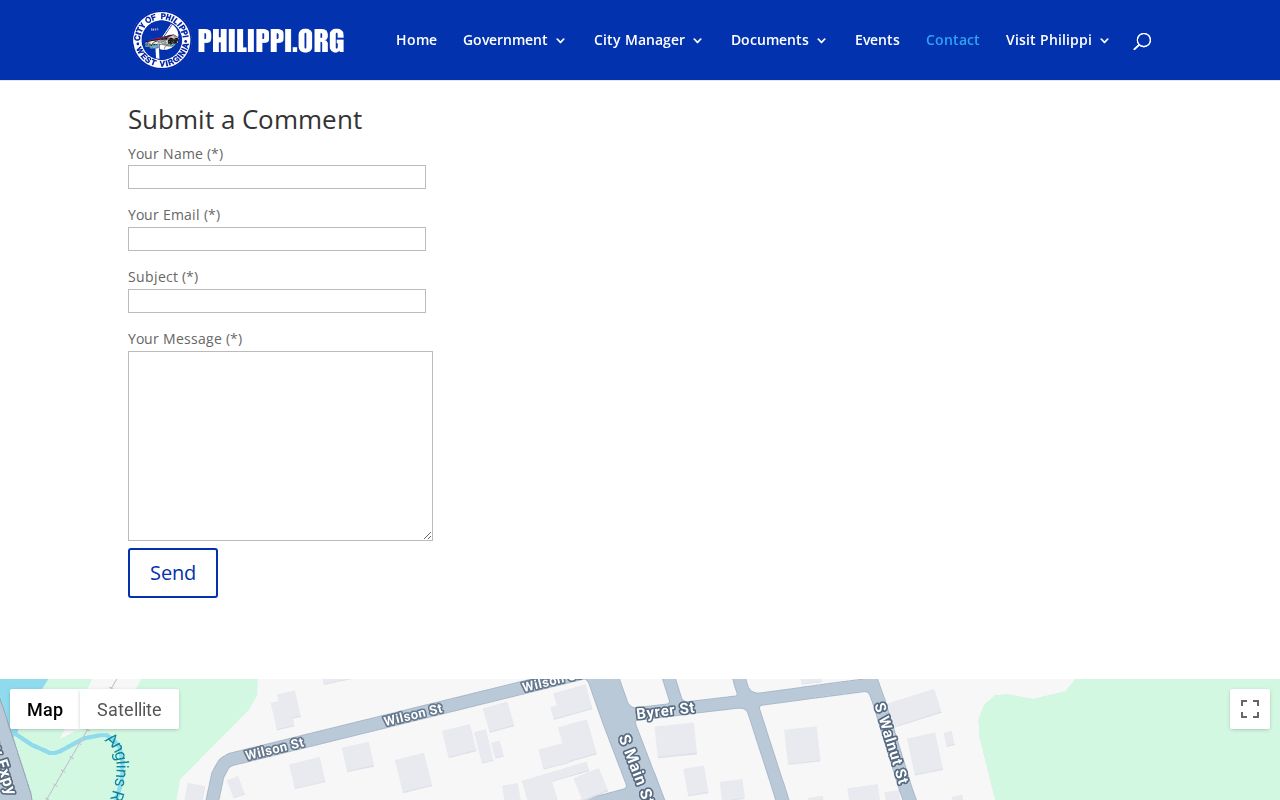Click the Submit a Comment heading
Viewport: 1280px width, 800px height.
click(245, 119)
